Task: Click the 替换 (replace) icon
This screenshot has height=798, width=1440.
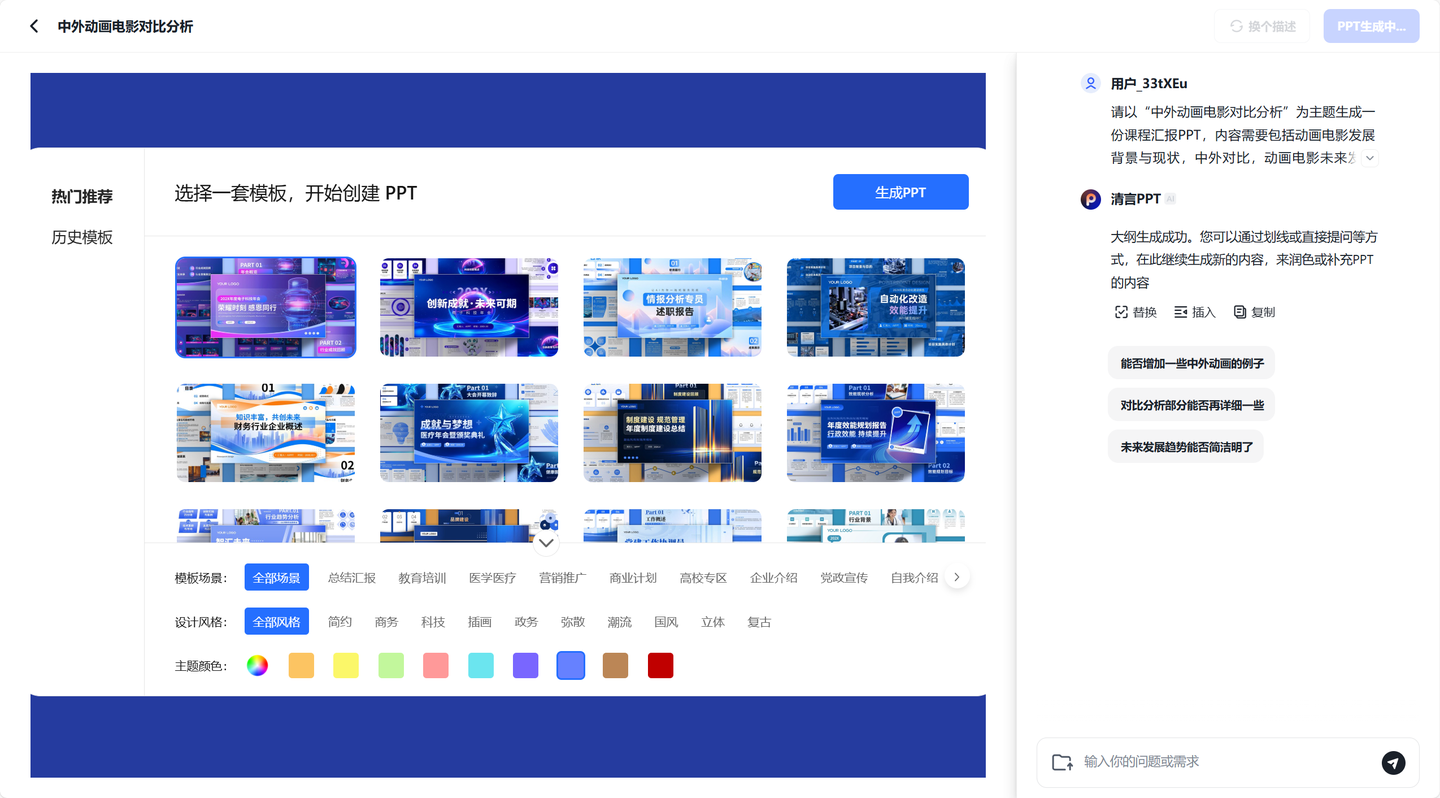Action: pos(1120,311)
